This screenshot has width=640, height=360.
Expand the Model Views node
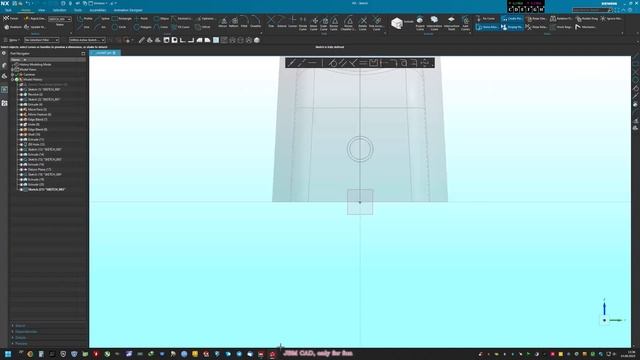coord(13,69)
